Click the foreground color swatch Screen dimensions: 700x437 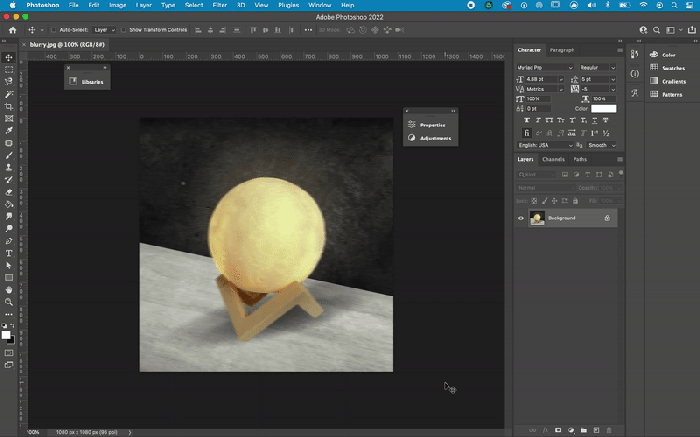(x=6, y=335)
